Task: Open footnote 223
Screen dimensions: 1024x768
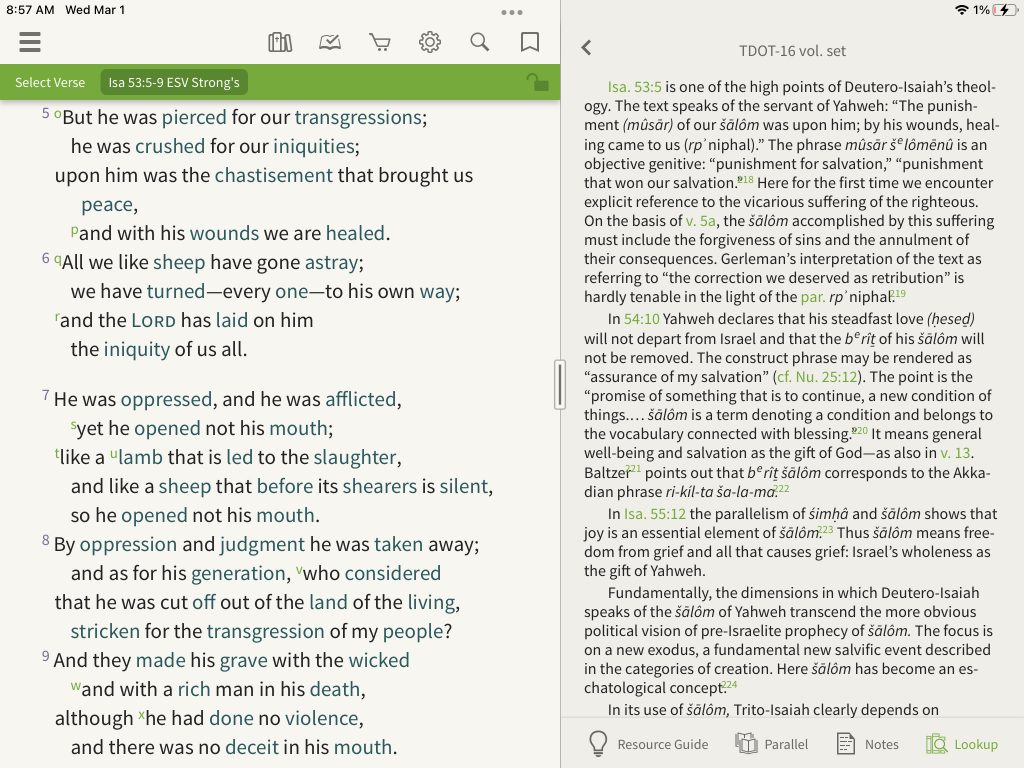Action: (x=825, y=529)
